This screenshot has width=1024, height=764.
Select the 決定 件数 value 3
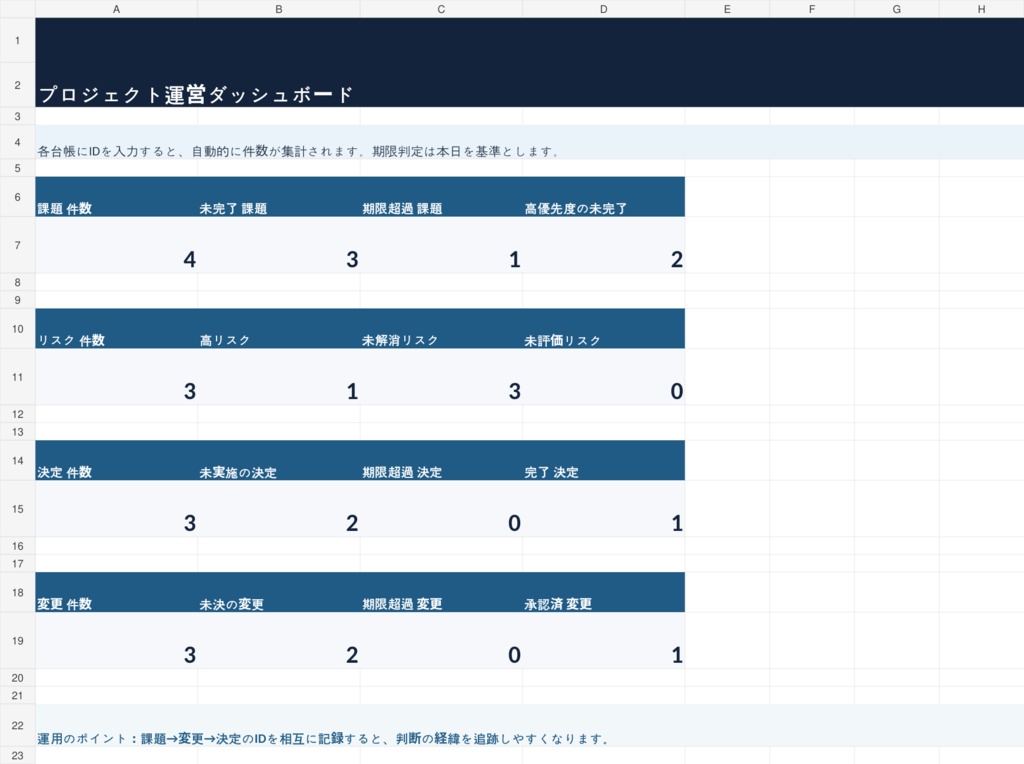point(116,509)
